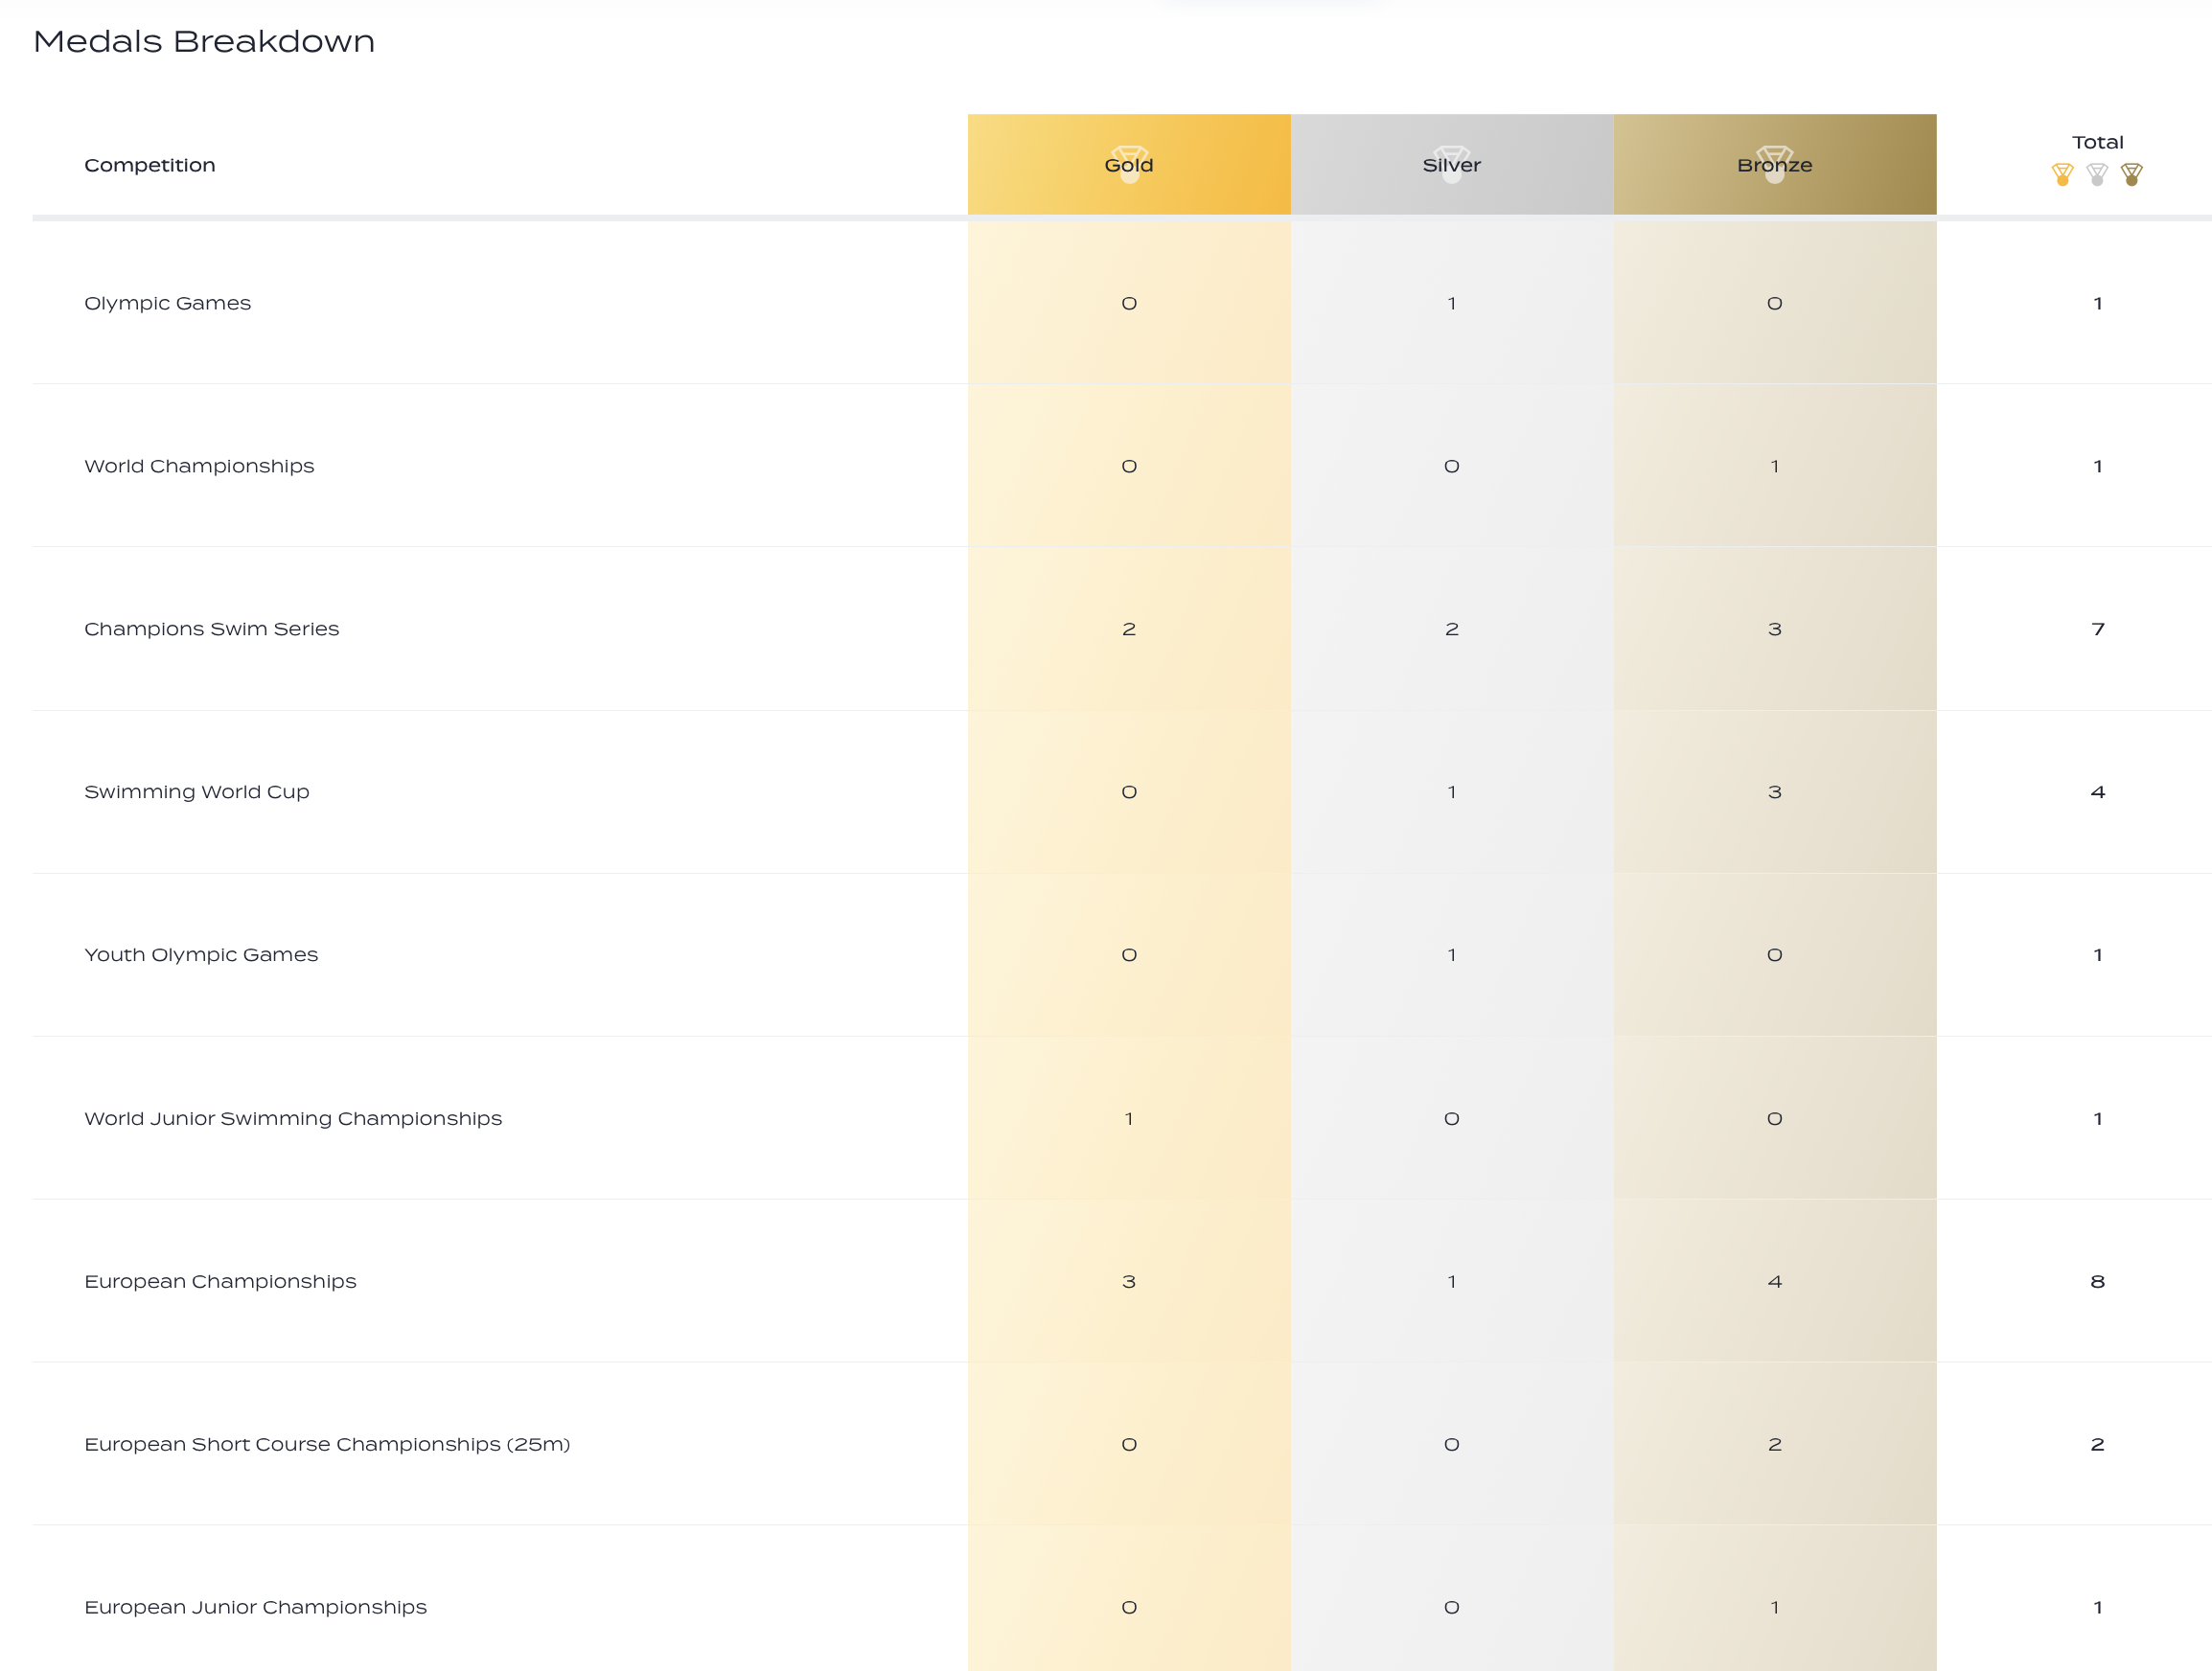Click Olympic Games gold count 0
Viewport: 2212px width, 1671px height.
coord(1129,303)
